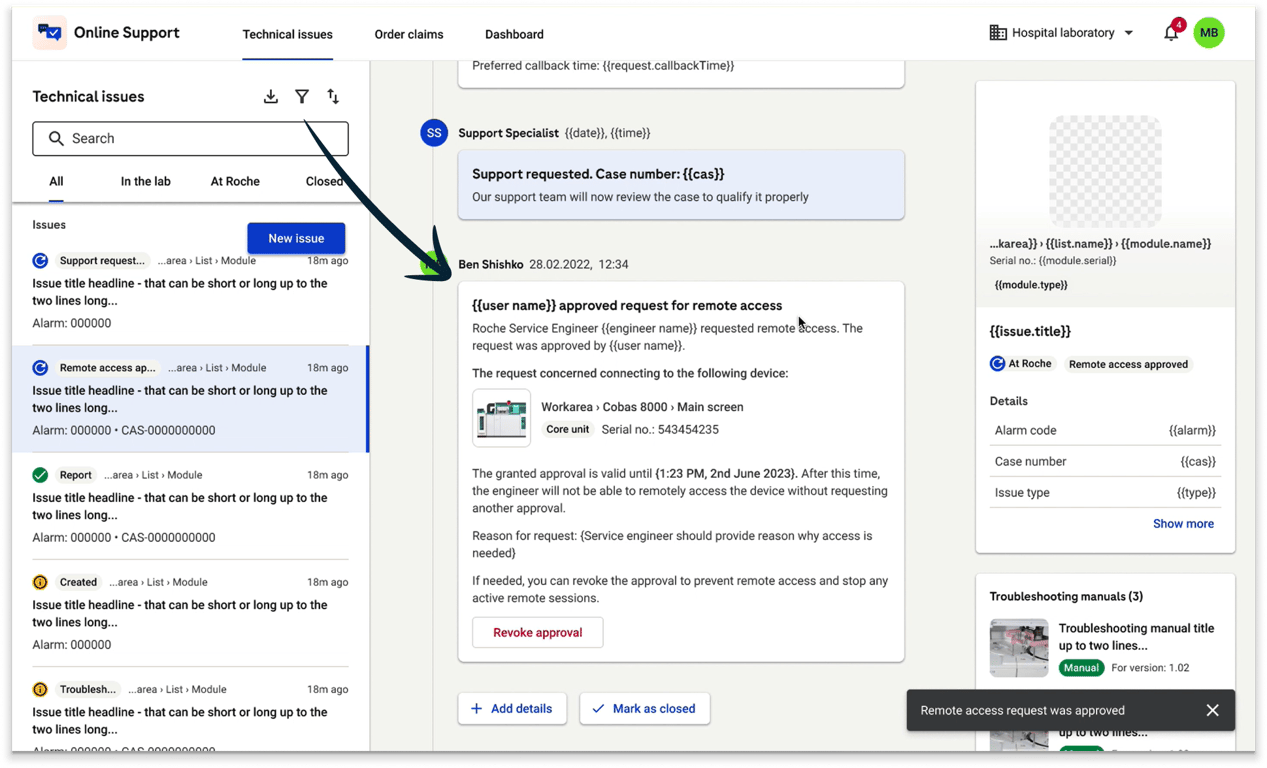Click the Ben Shishko author name
The width and height of the screenshot is (1267, 768).
(x=490, y=265)
